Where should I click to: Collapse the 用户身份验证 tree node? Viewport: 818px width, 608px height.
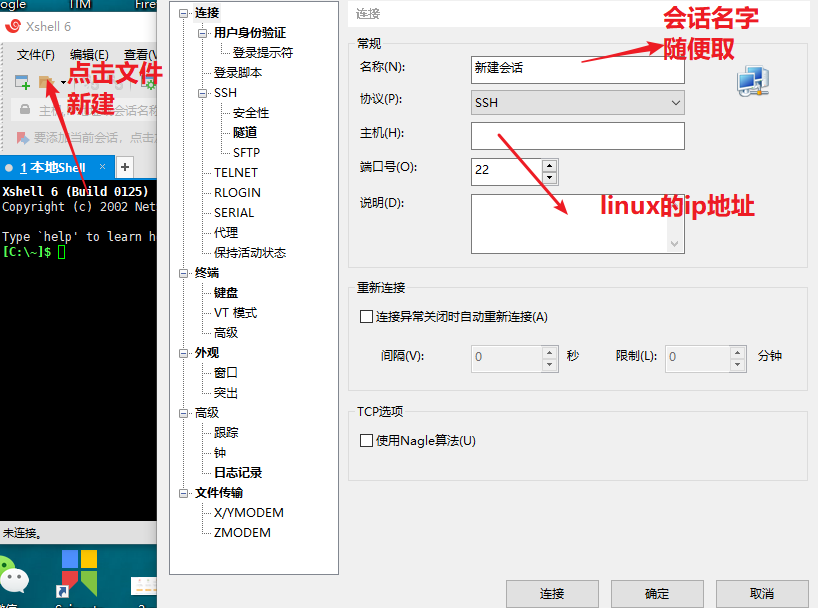pos(202,33)
